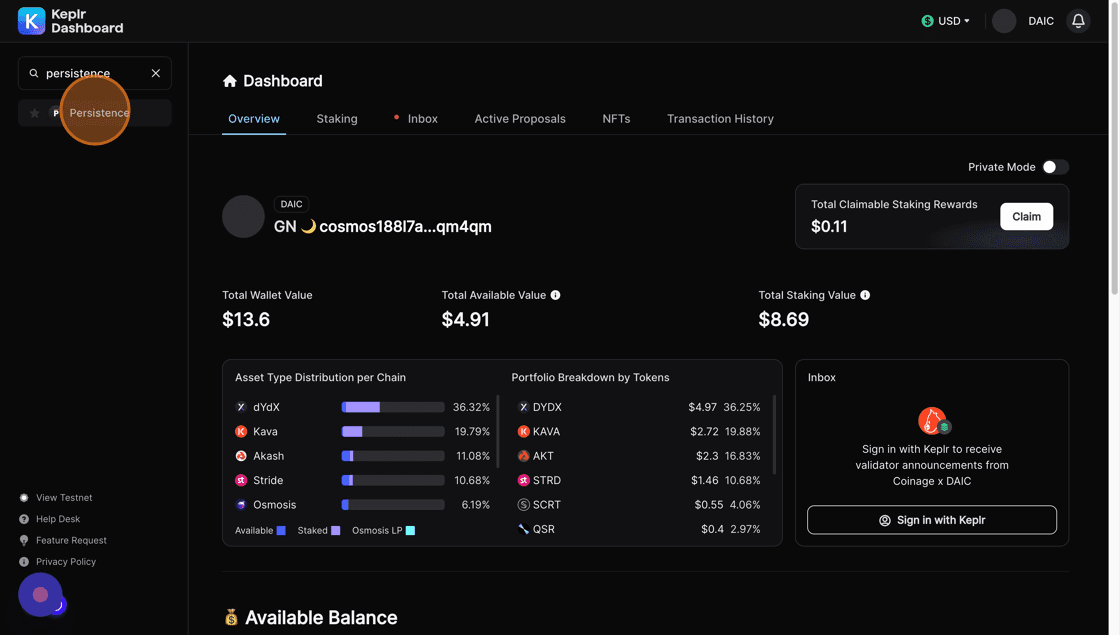Open the View Testnet link

64,497
